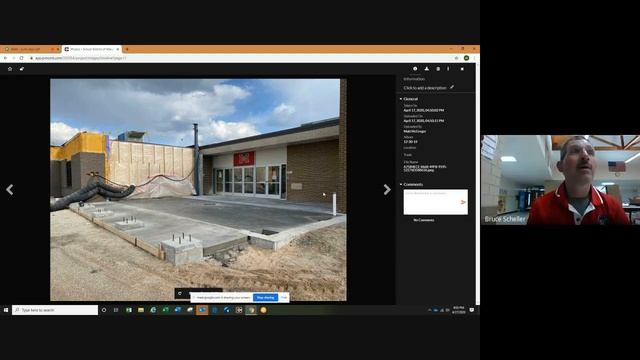Switch to the first browser tab

tap(31, 49)
